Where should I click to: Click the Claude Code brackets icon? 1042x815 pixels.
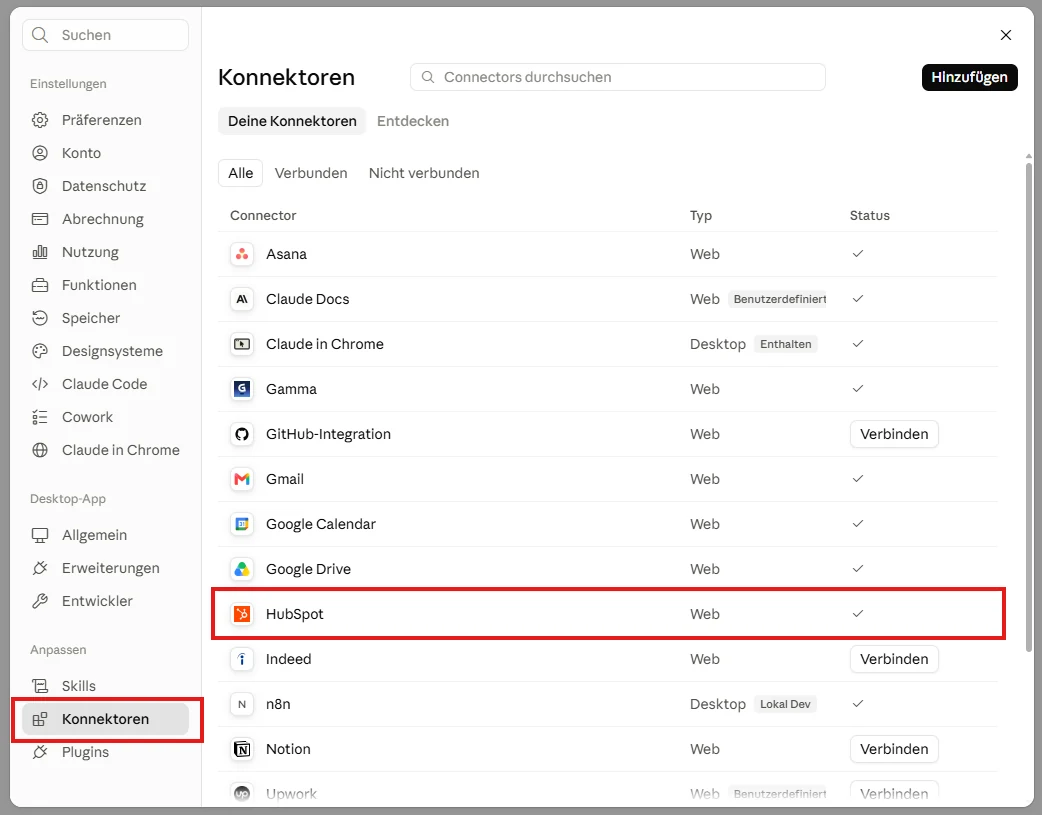tap(40, 384)
